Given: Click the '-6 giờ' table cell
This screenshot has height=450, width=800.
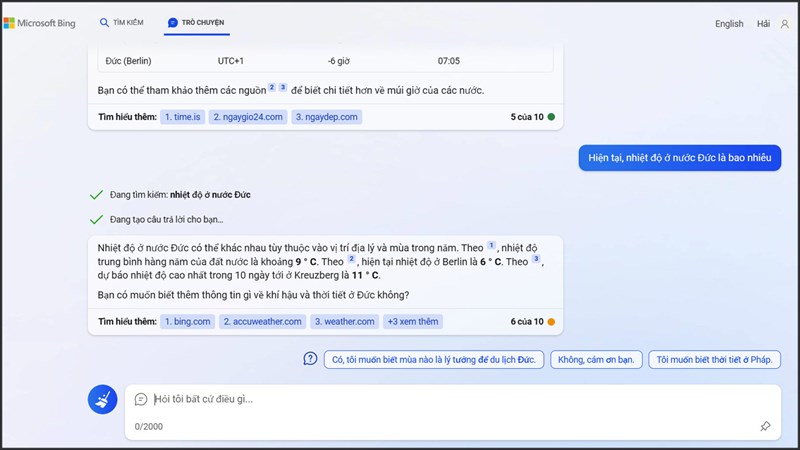Looking at the screenshot, I should tap(339, 61).
